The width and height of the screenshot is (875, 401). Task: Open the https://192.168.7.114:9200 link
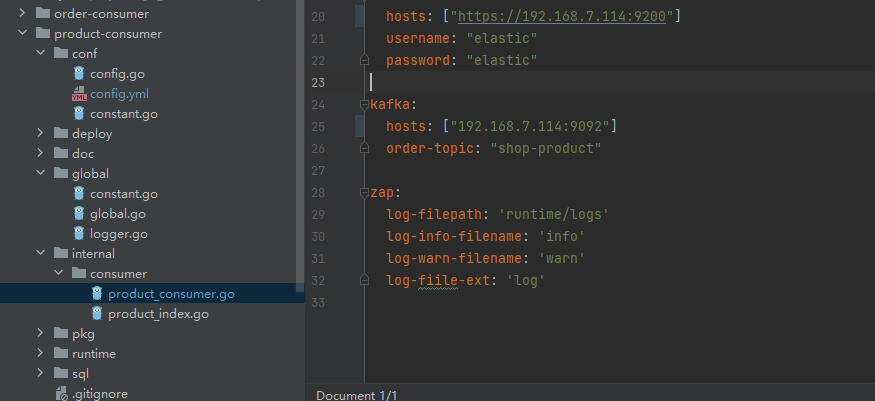562,16
